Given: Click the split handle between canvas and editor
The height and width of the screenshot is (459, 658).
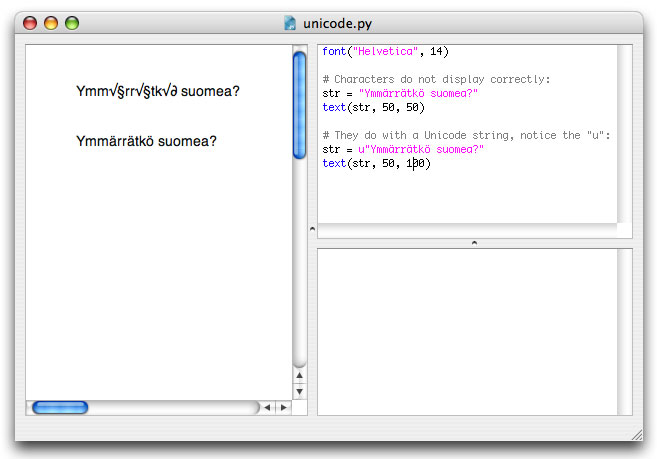Looking at the screenshot, I should click(x=312, y=229).
